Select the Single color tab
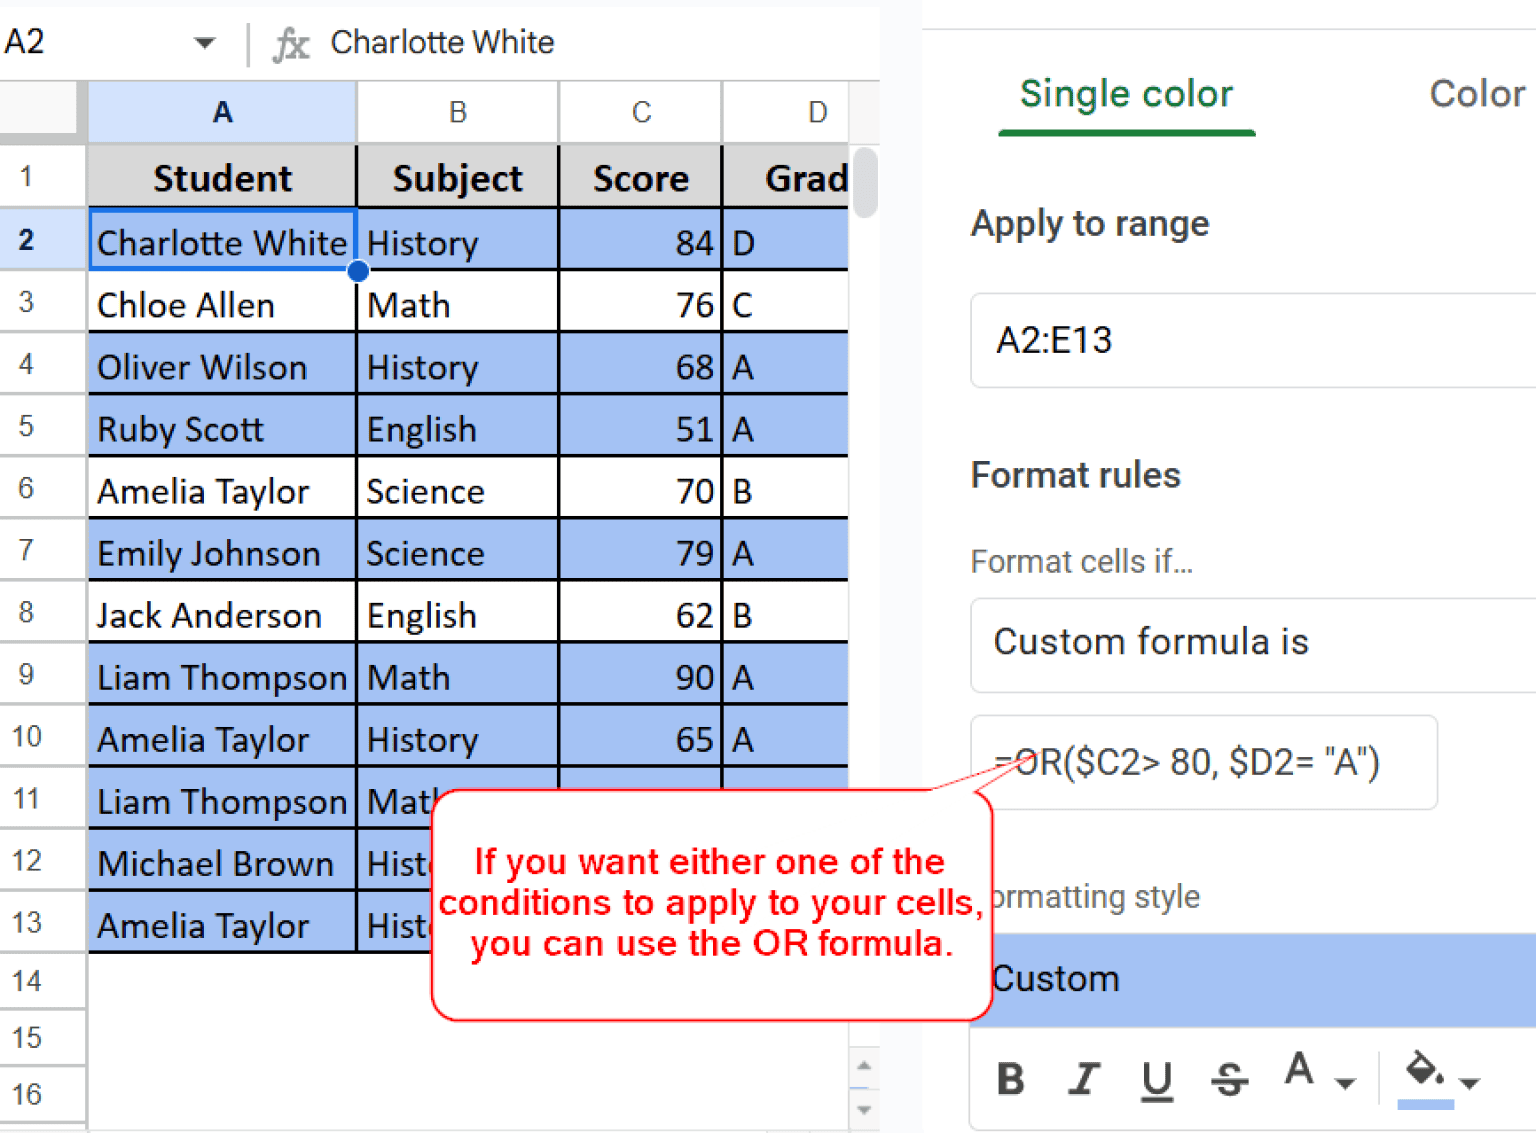Viewport: 1536px width, 1133px height. 1126,93
